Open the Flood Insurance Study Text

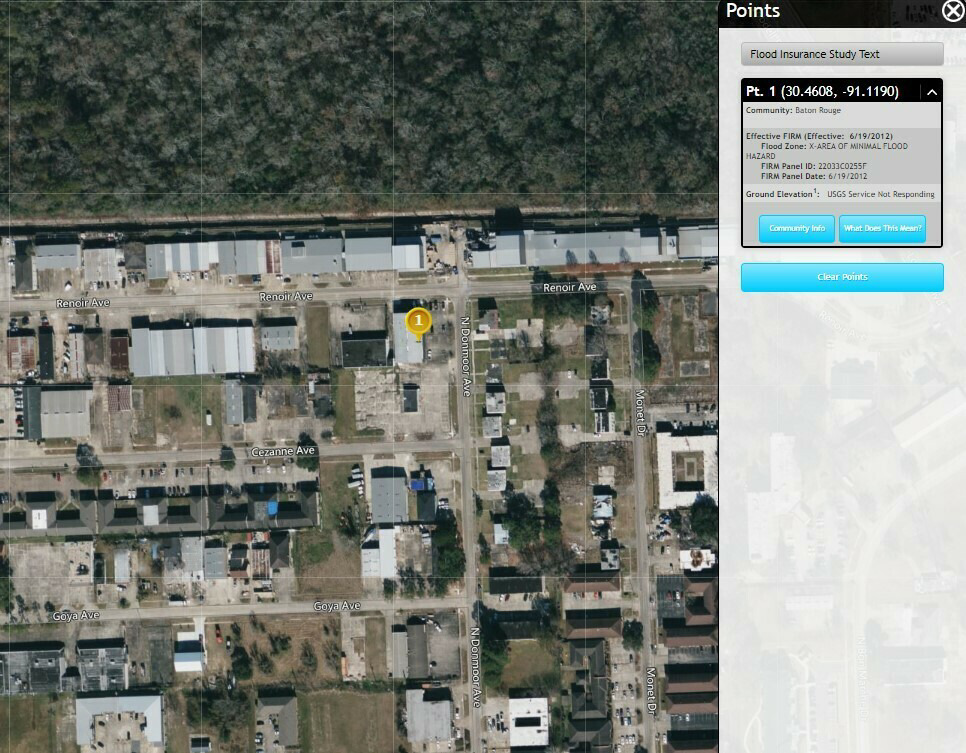click(842, 54)
